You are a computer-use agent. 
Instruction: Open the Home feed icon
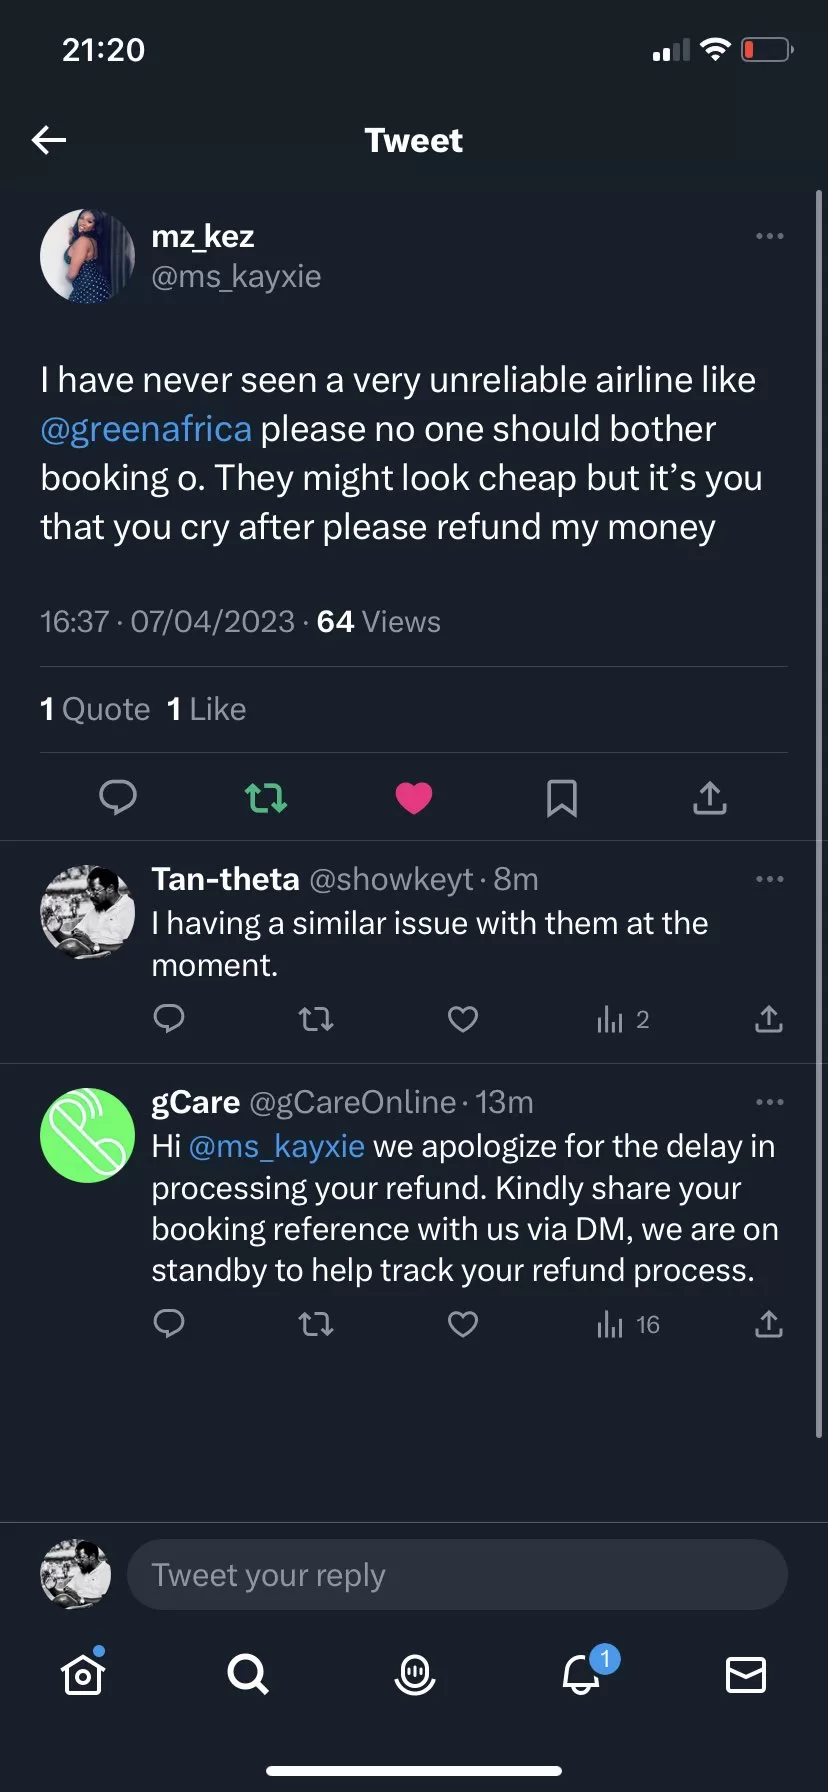point(83,1674)
